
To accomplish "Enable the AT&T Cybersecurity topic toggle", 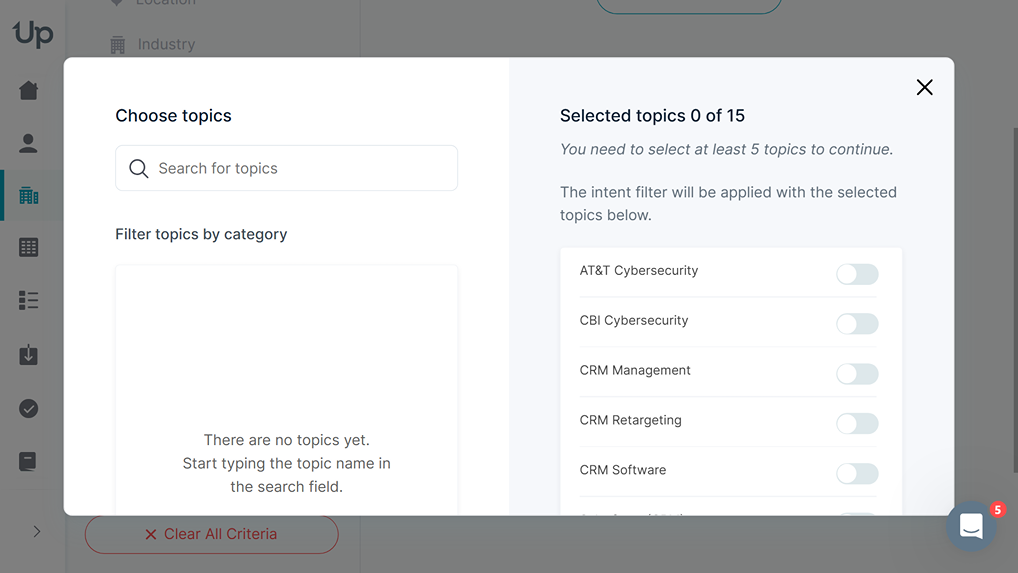I will tap(857, 274).
